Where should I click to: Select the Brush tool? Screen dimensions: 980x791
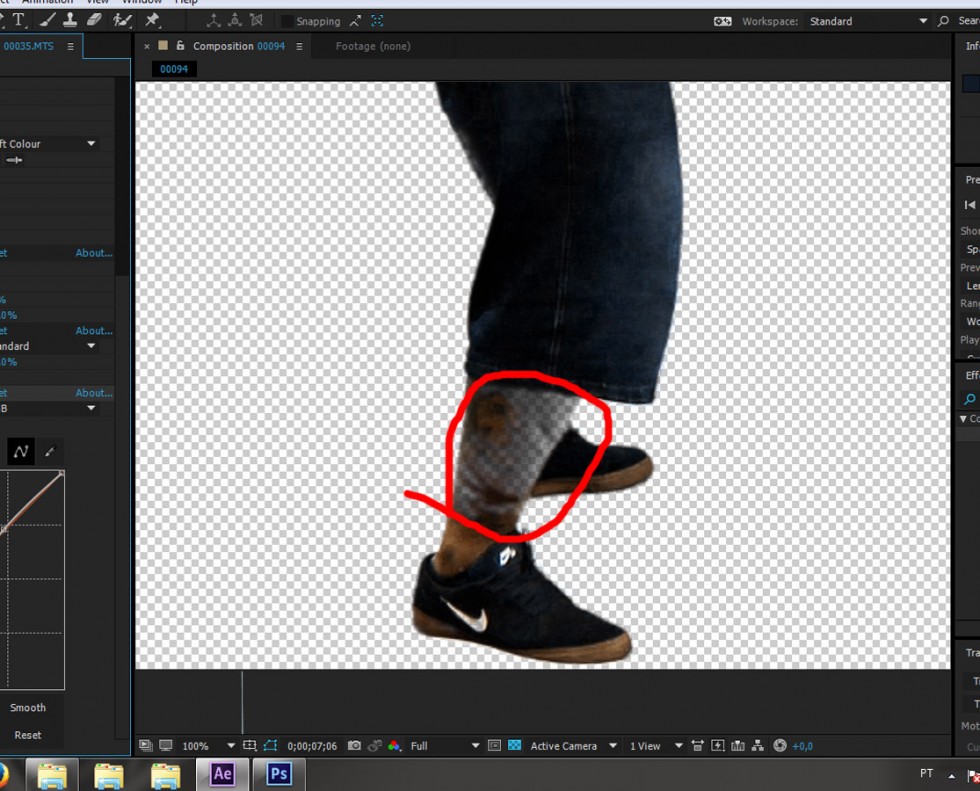pyautogui.click(x=46, y=20)
